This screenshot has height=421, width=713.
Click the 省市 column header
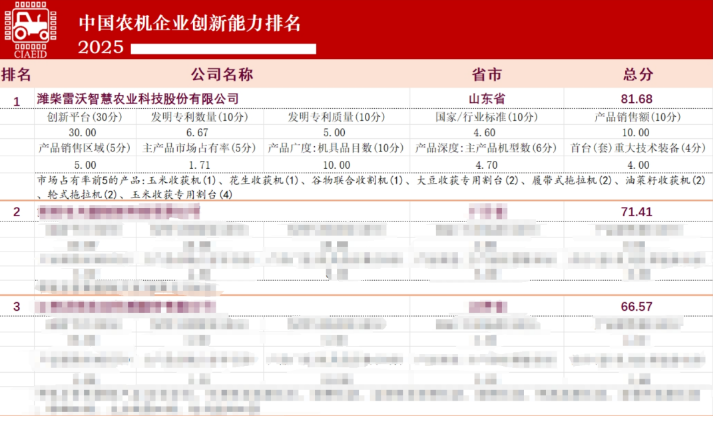click(487, 74)
